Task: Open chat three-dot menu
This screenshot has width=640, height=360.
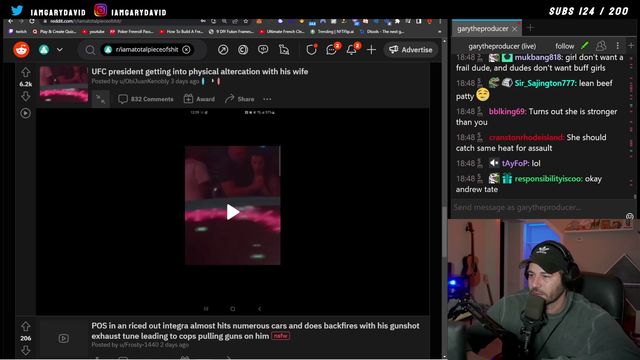Action: click(x=618, y=46)
